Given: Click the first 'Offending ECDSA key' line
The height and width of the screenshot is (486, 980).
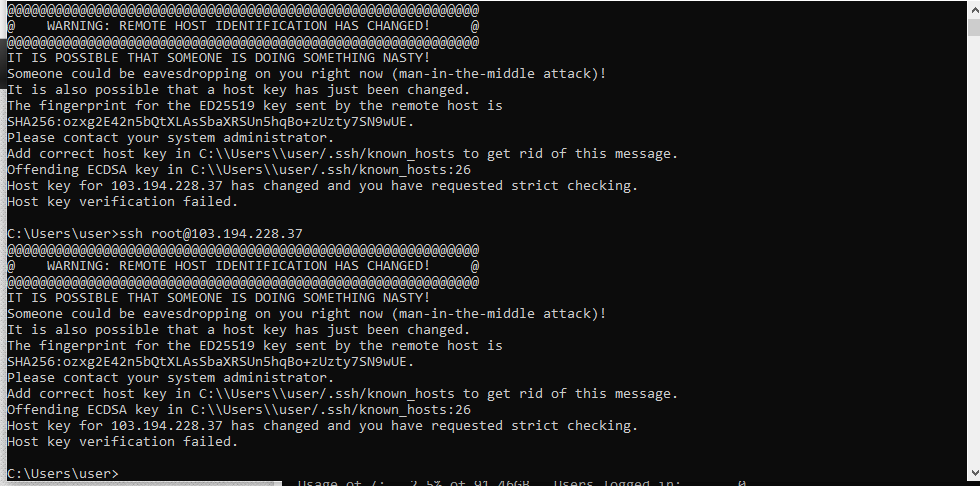Looking at the screenshot, I should pos(239,170).
